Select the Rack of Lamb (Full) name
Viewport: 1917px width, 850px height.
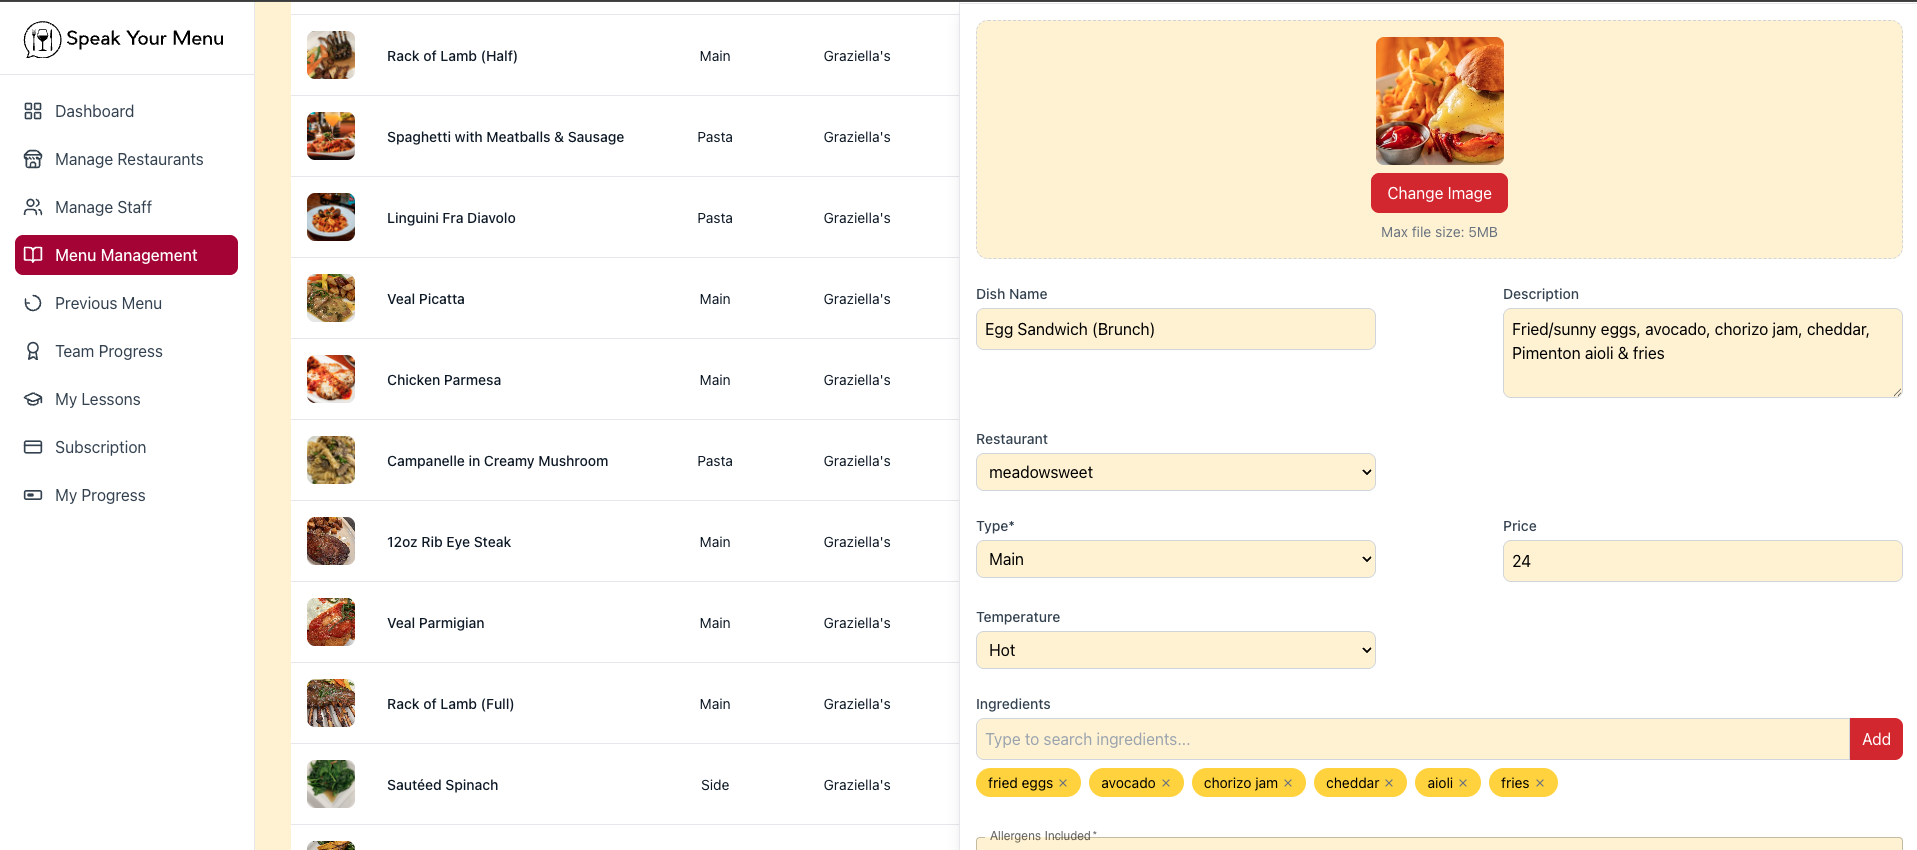click(x=450, y=704)
